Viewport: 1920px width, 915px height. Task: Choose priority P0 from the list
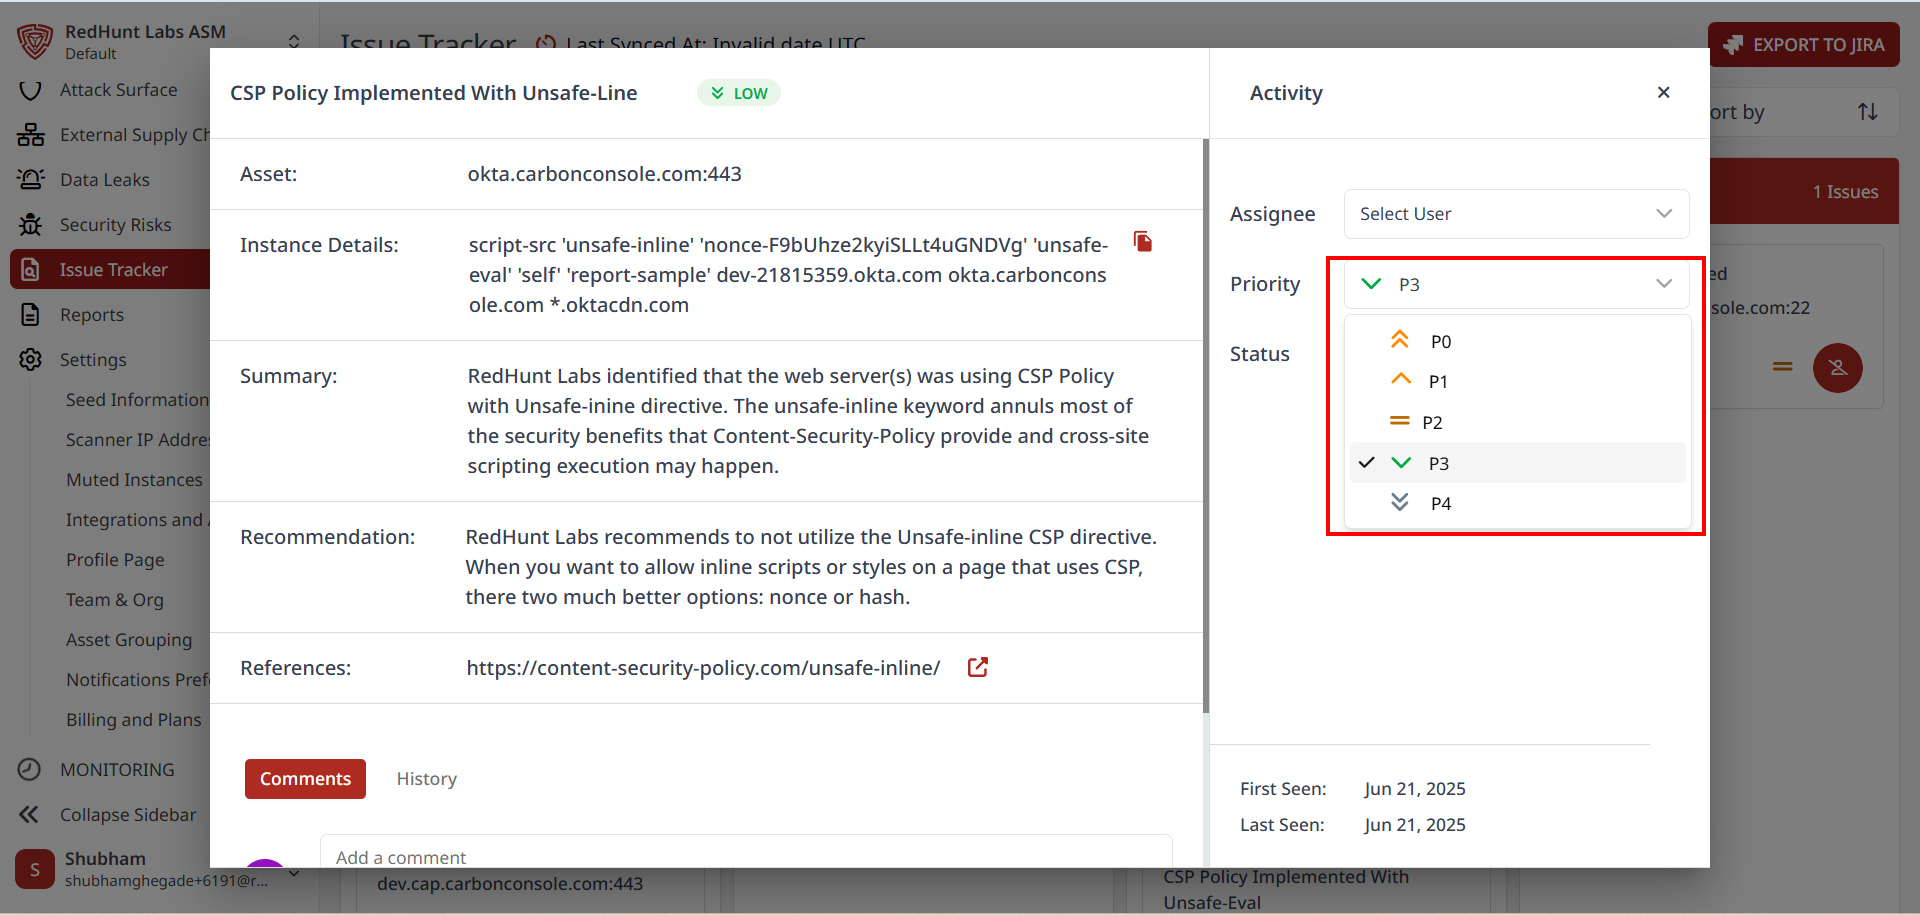click(x=1518, y=341)
